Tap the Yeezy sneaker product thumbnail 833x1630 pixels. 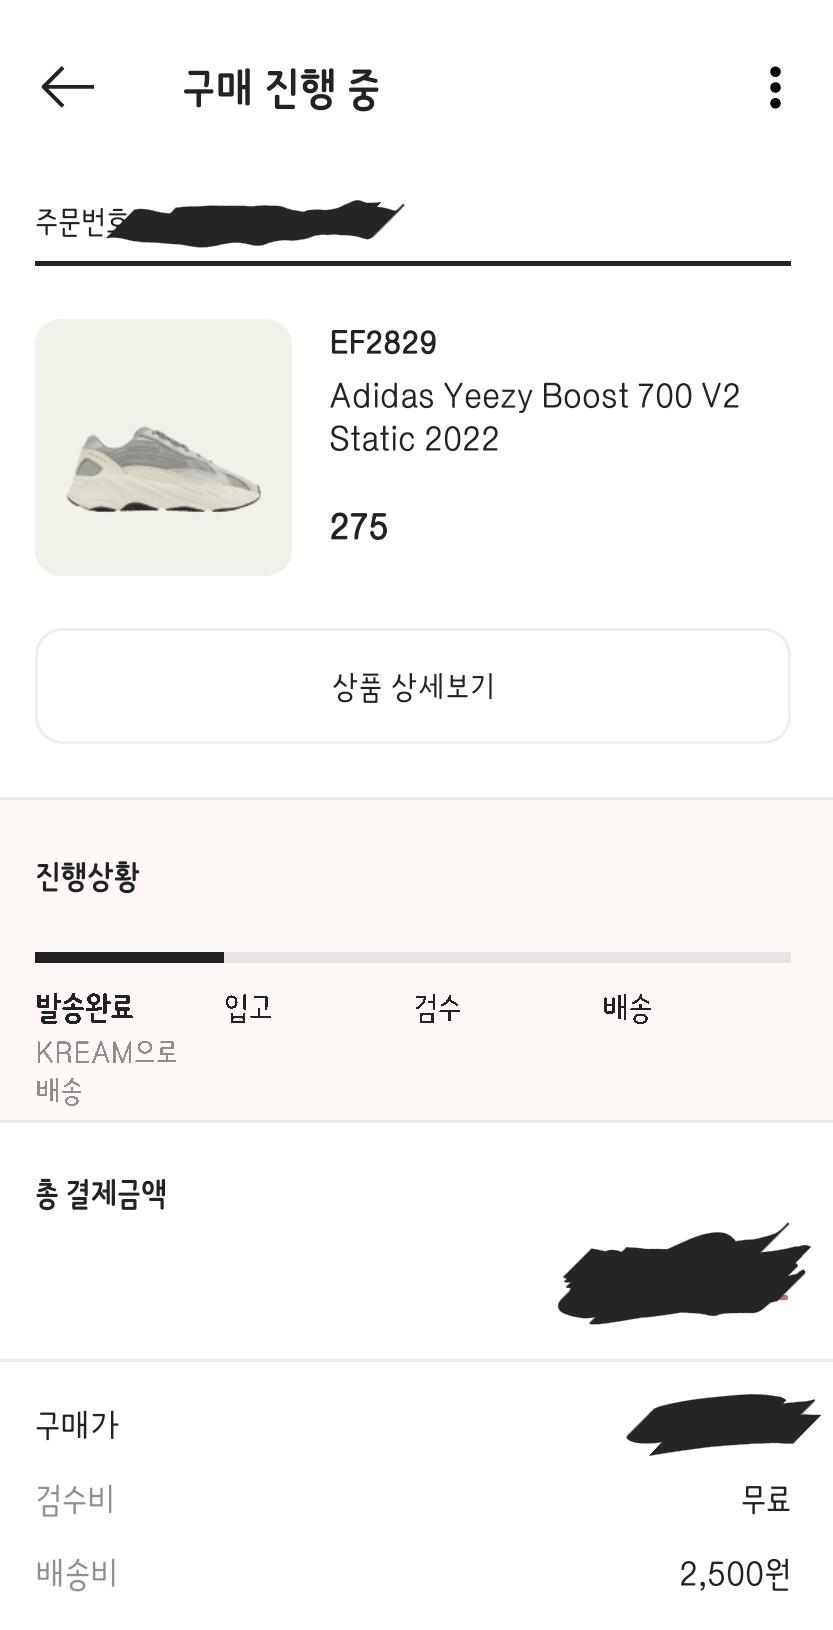(163, 447)
